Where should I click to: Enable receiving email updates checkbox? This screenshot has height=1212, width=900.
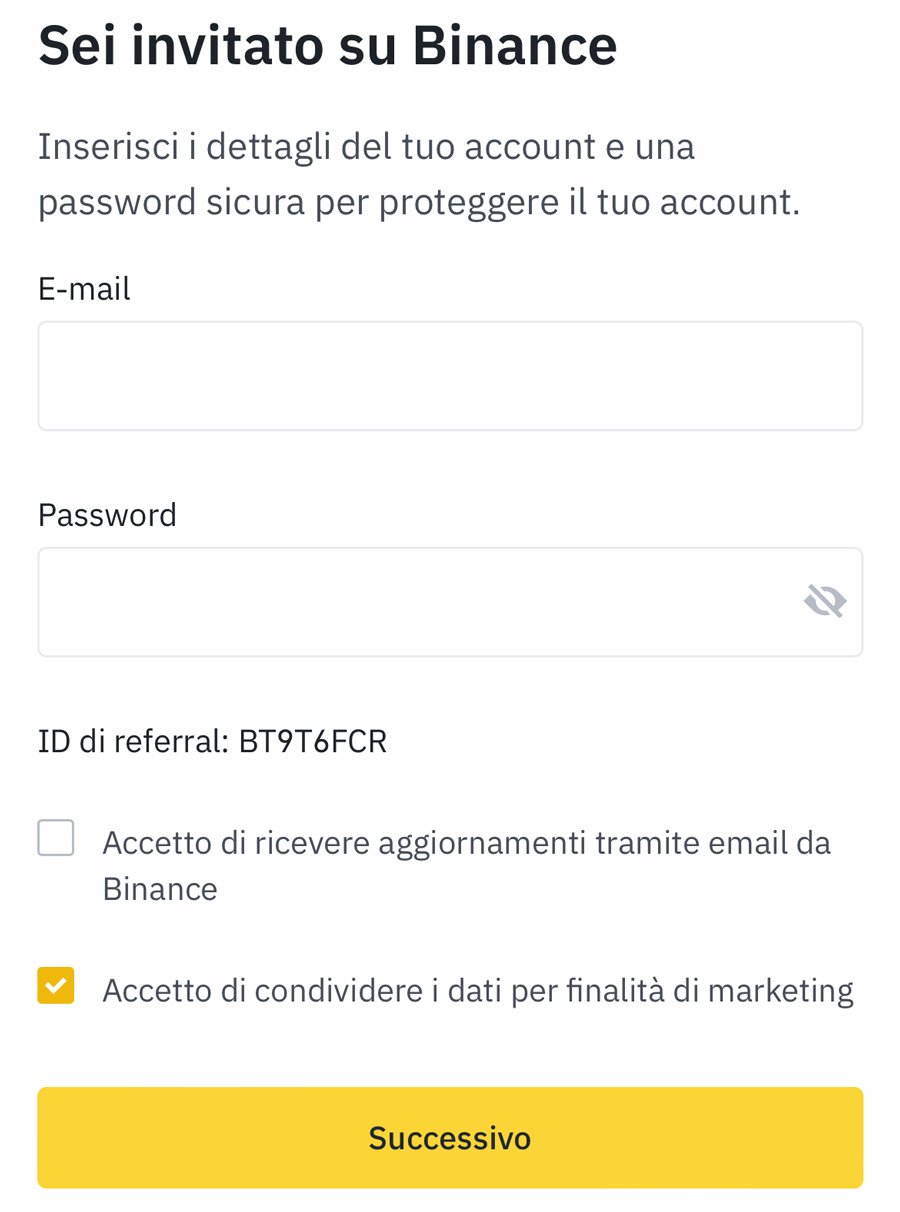(x=56, y=838)
